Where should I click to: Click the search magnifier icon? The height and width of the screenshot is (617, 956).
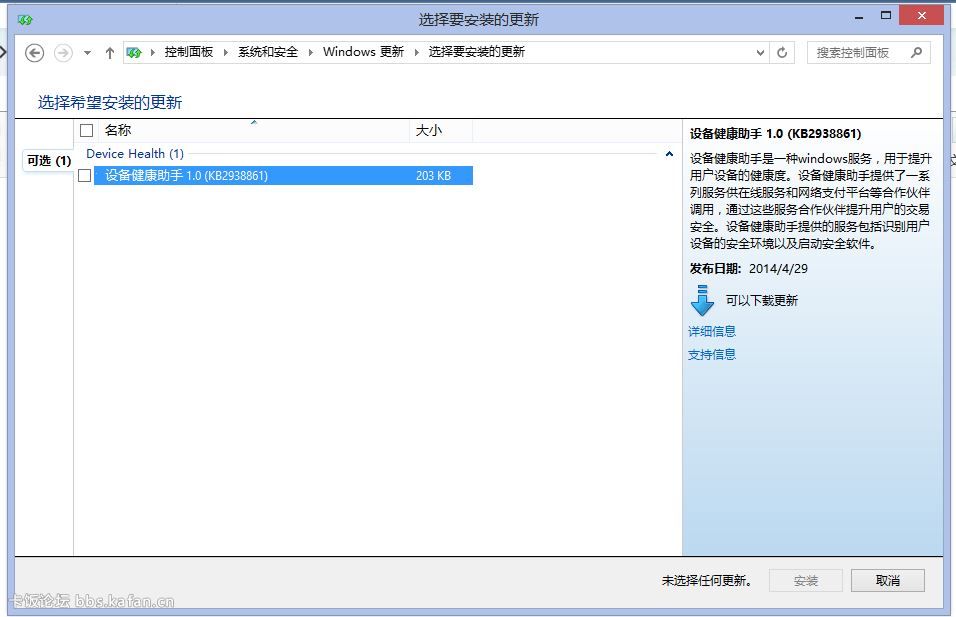coord(916,53)
